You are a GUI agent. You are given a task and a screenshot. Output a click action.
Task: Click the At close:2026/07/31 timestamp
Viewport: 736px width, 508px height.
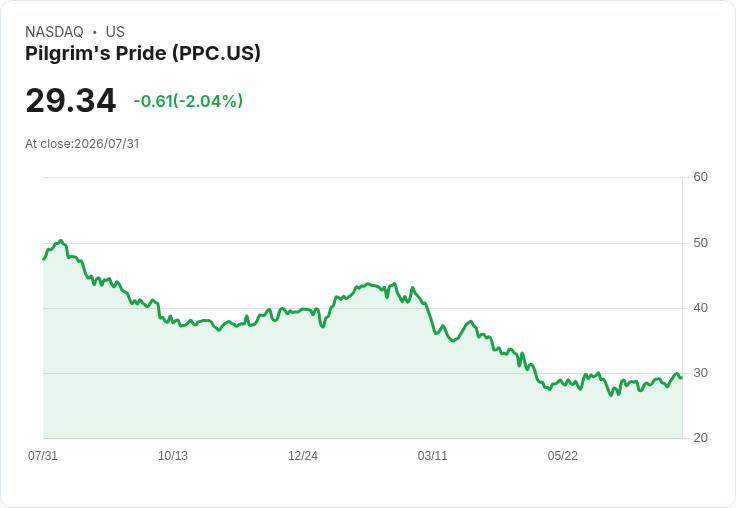click(x=82, y=144)
